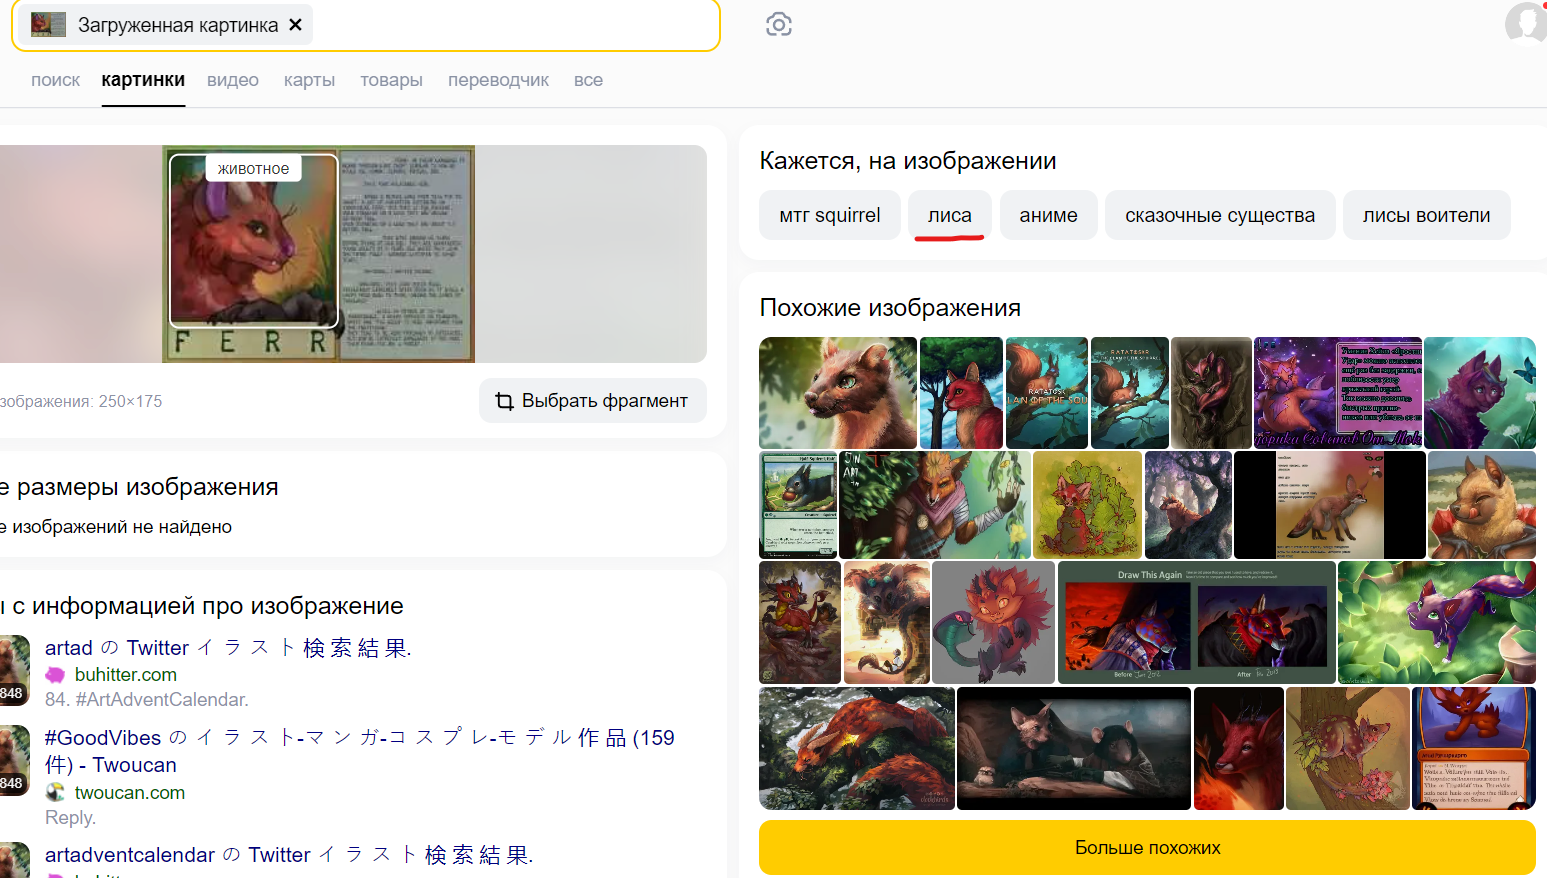Click the Кажется, на изображении heading
Image resolution: width=1547 pixels, height=878 pixels.
coord(908,161)
